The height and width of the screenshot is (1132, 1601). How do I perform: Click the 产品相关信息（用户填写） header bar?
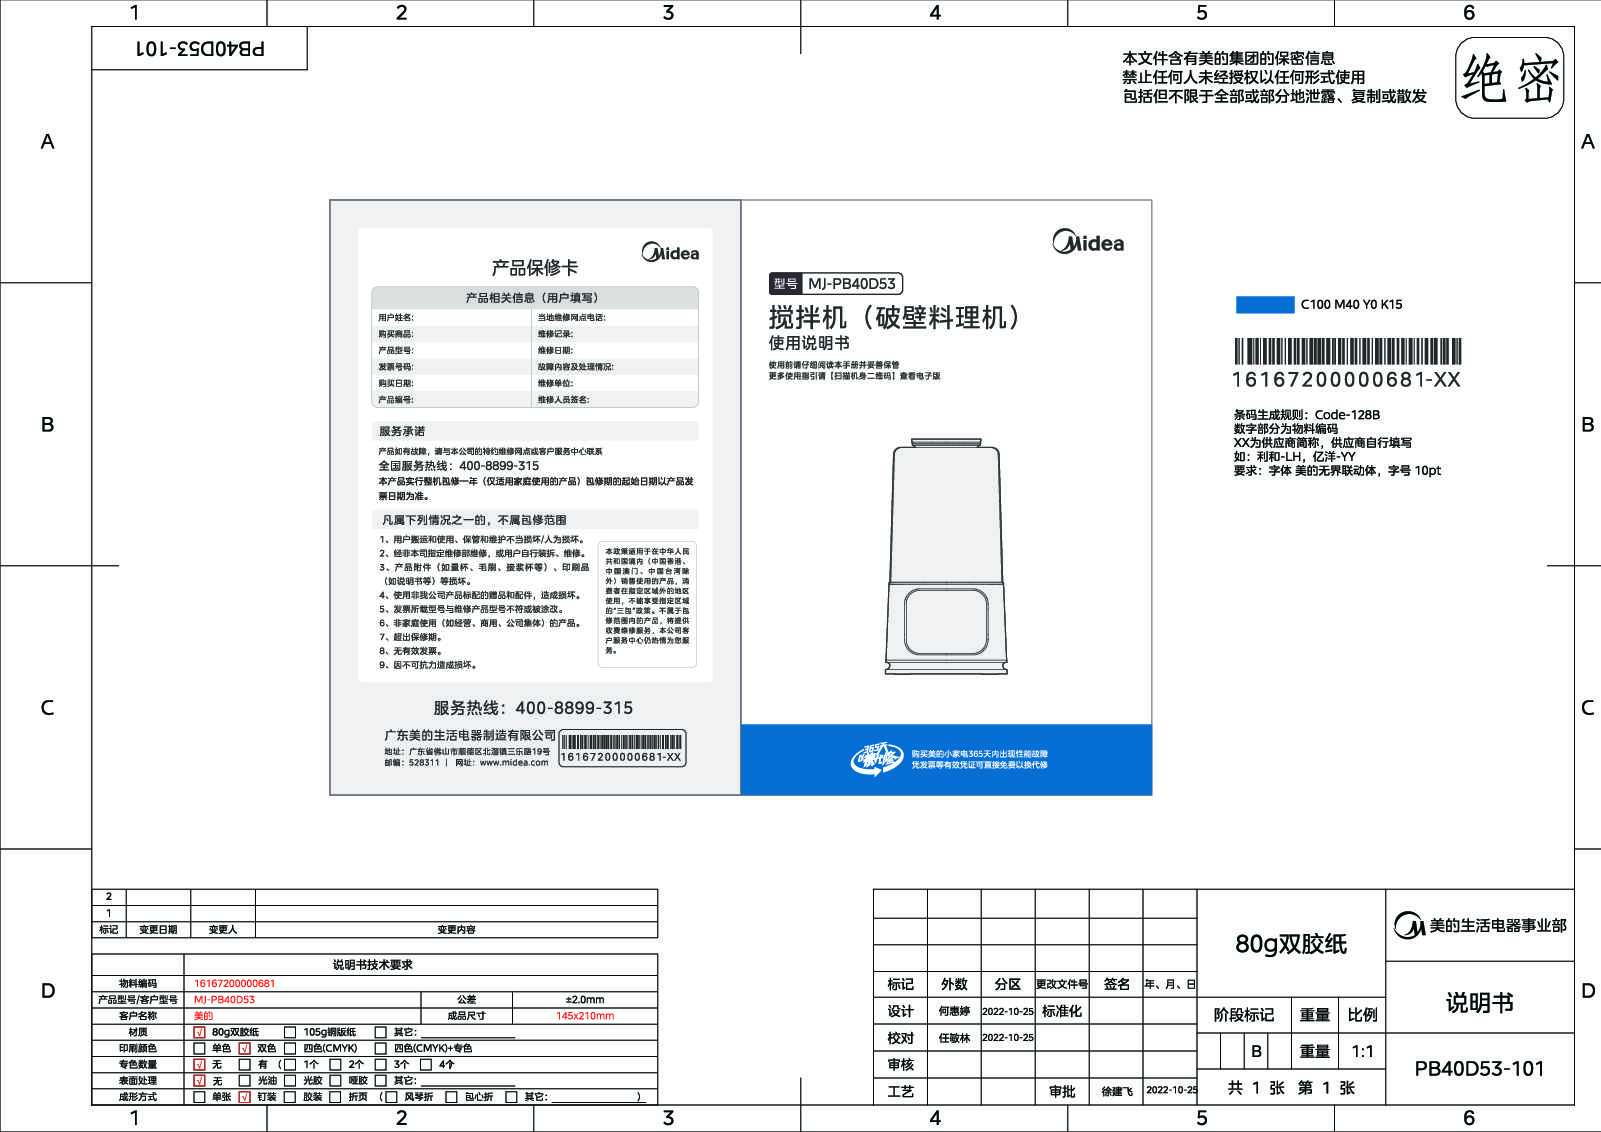point(534,297)
